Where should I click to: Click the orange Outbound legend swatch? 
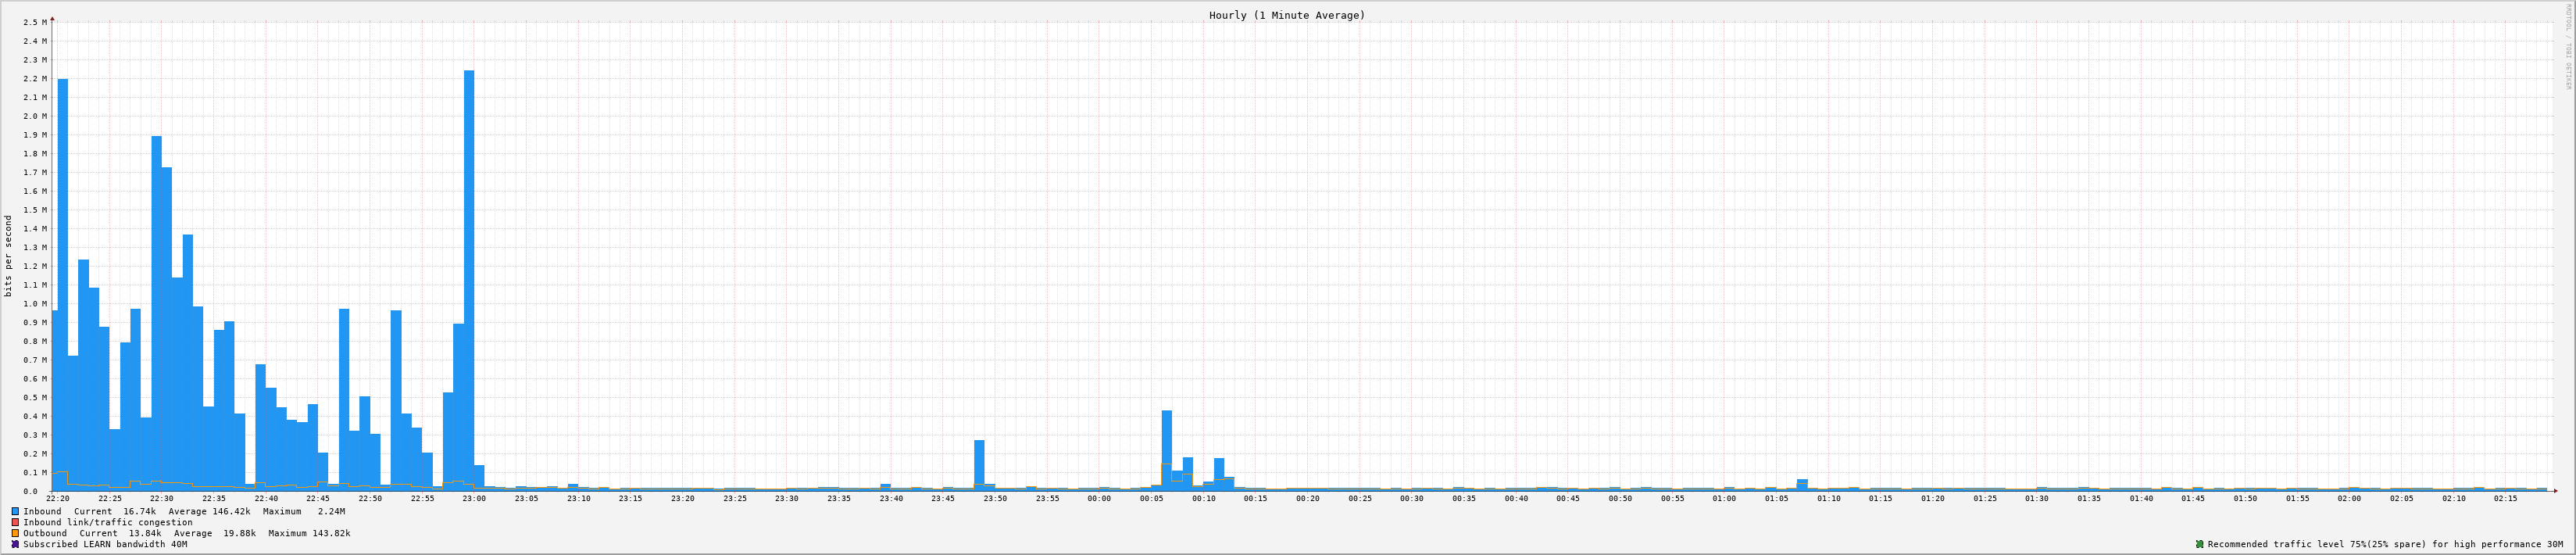pos(15,533)
